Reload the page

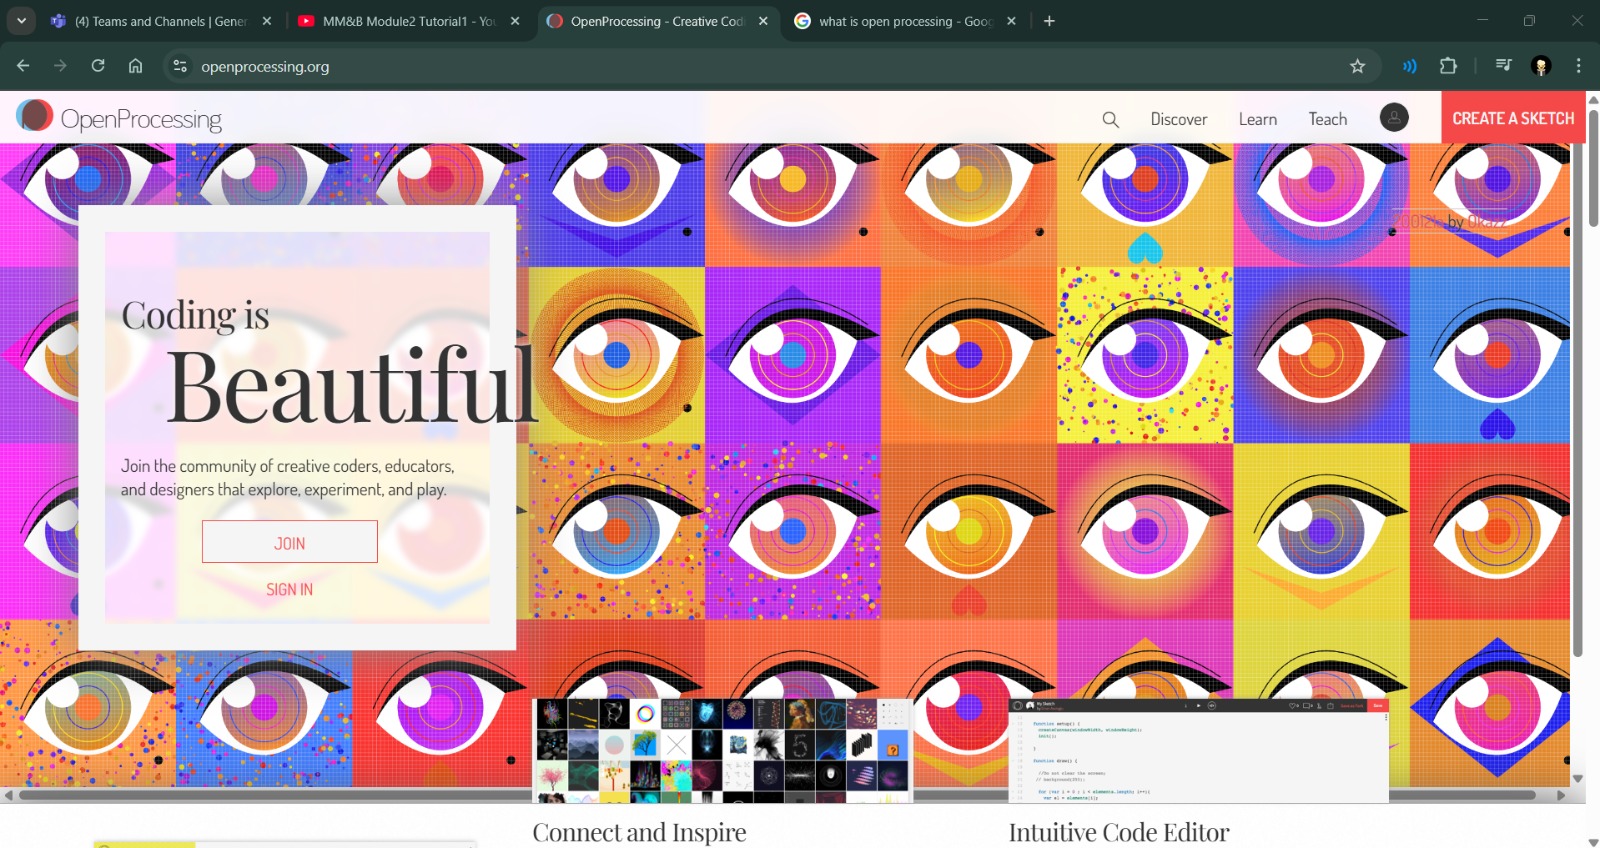click(x=98, y=66)
